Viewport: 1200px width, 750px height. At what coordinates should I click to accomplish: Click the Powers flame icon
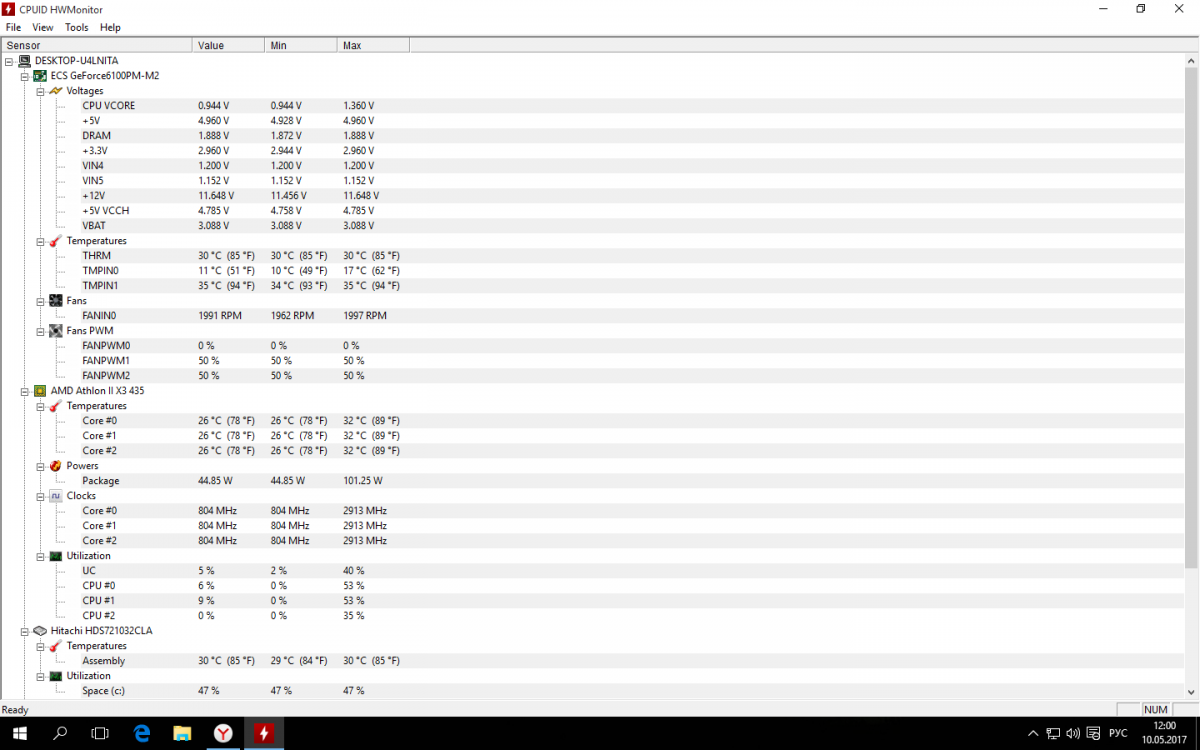point(56,466)
